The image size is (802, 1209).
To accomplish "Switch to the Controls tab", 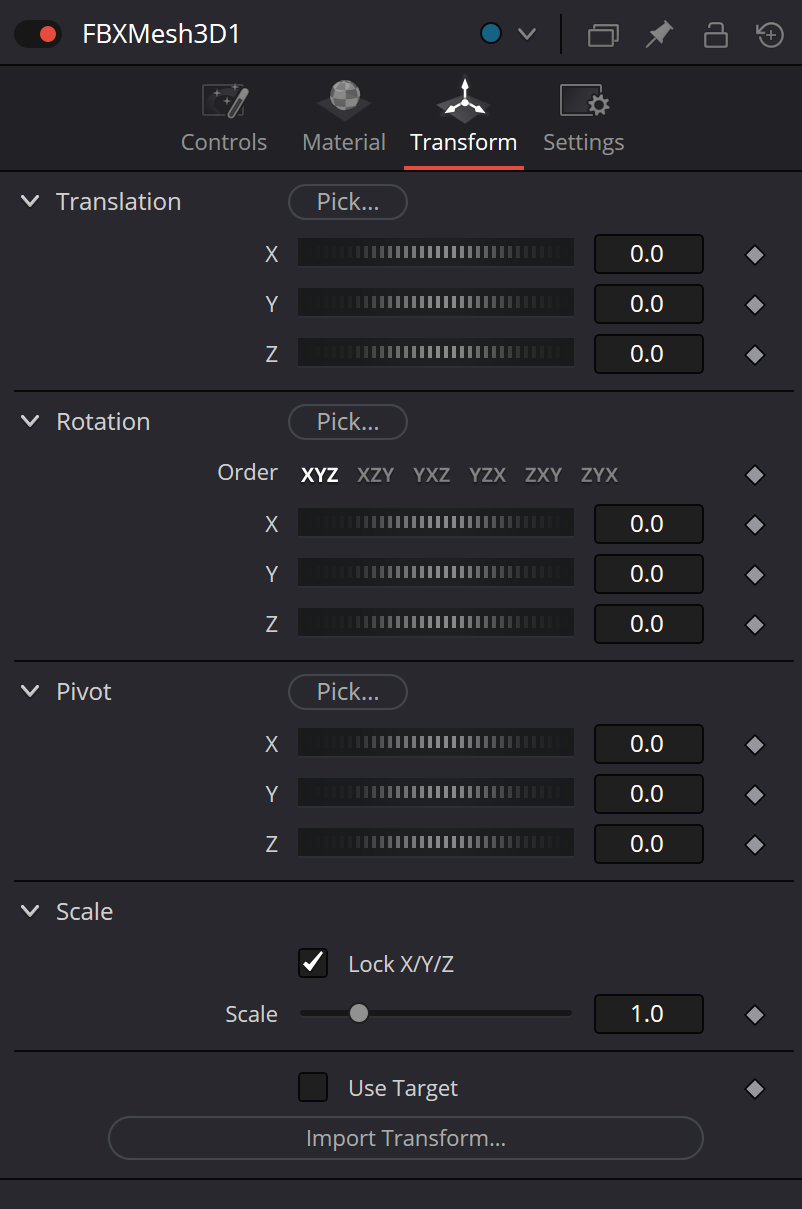I will 224,119.
